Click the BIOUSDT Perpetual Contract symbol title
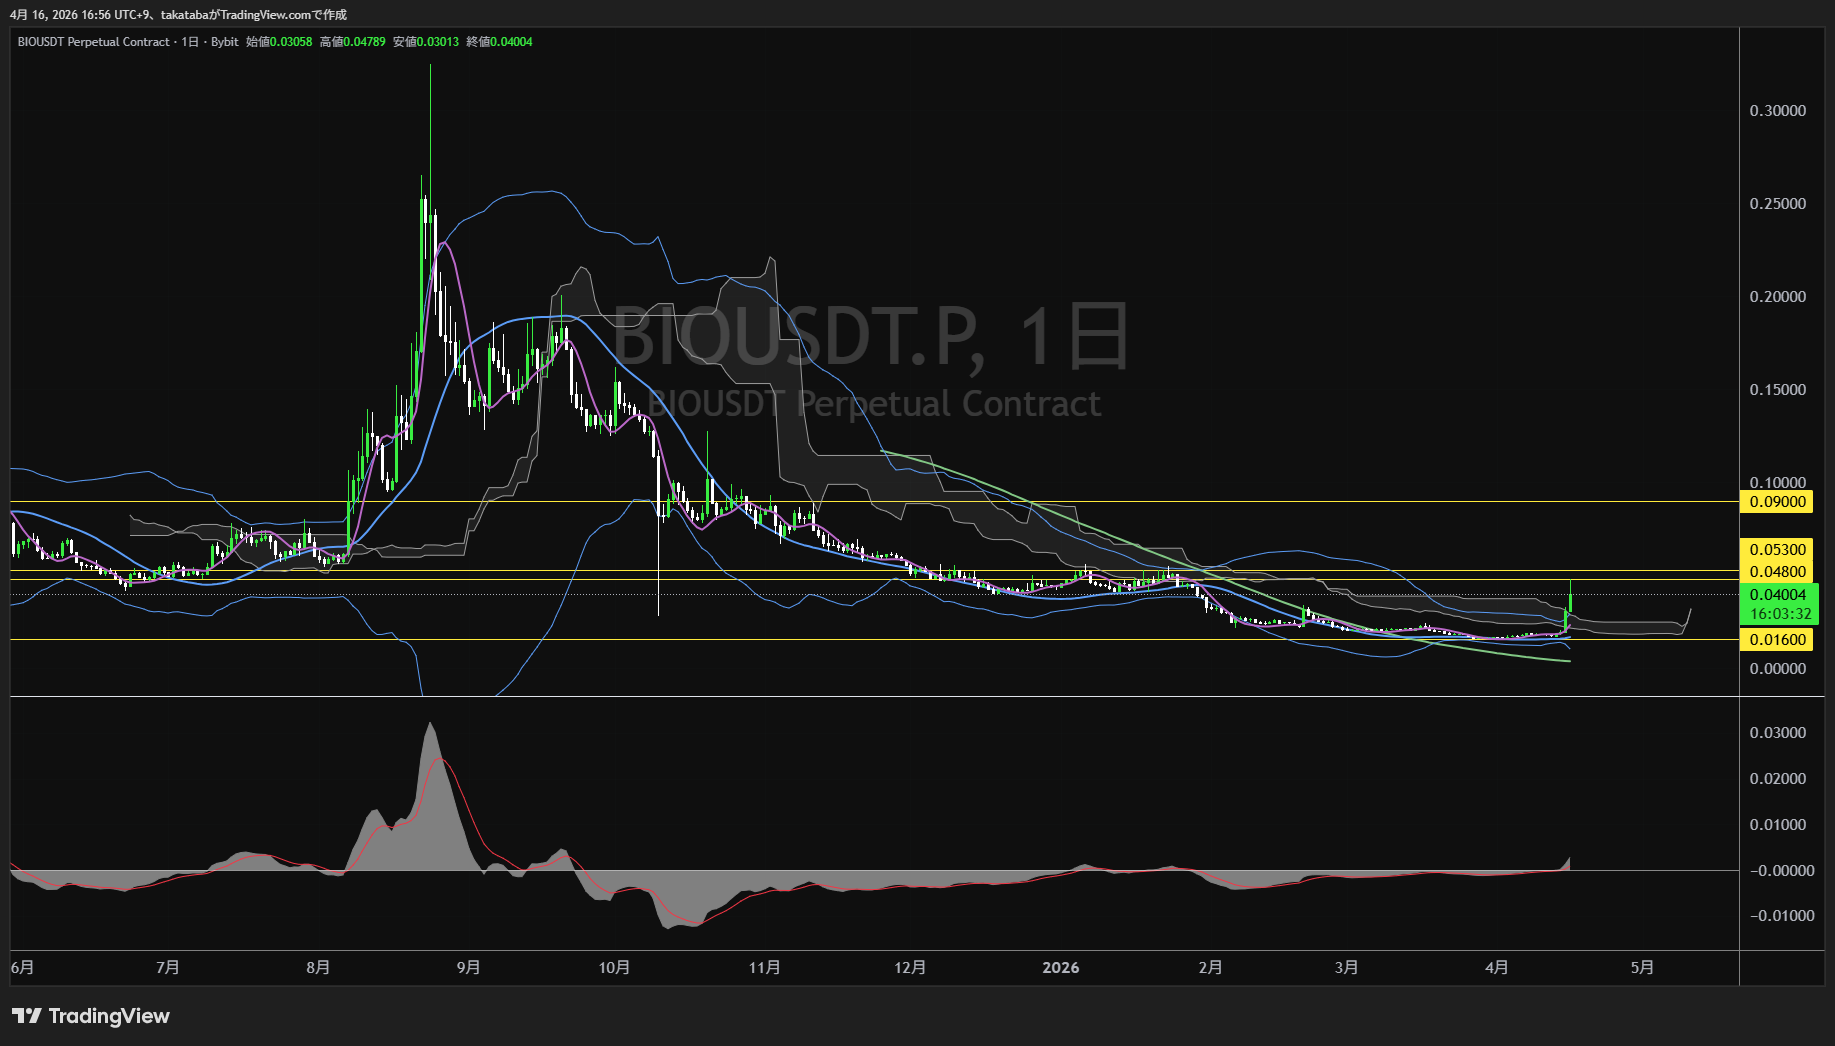 [93, 42]
